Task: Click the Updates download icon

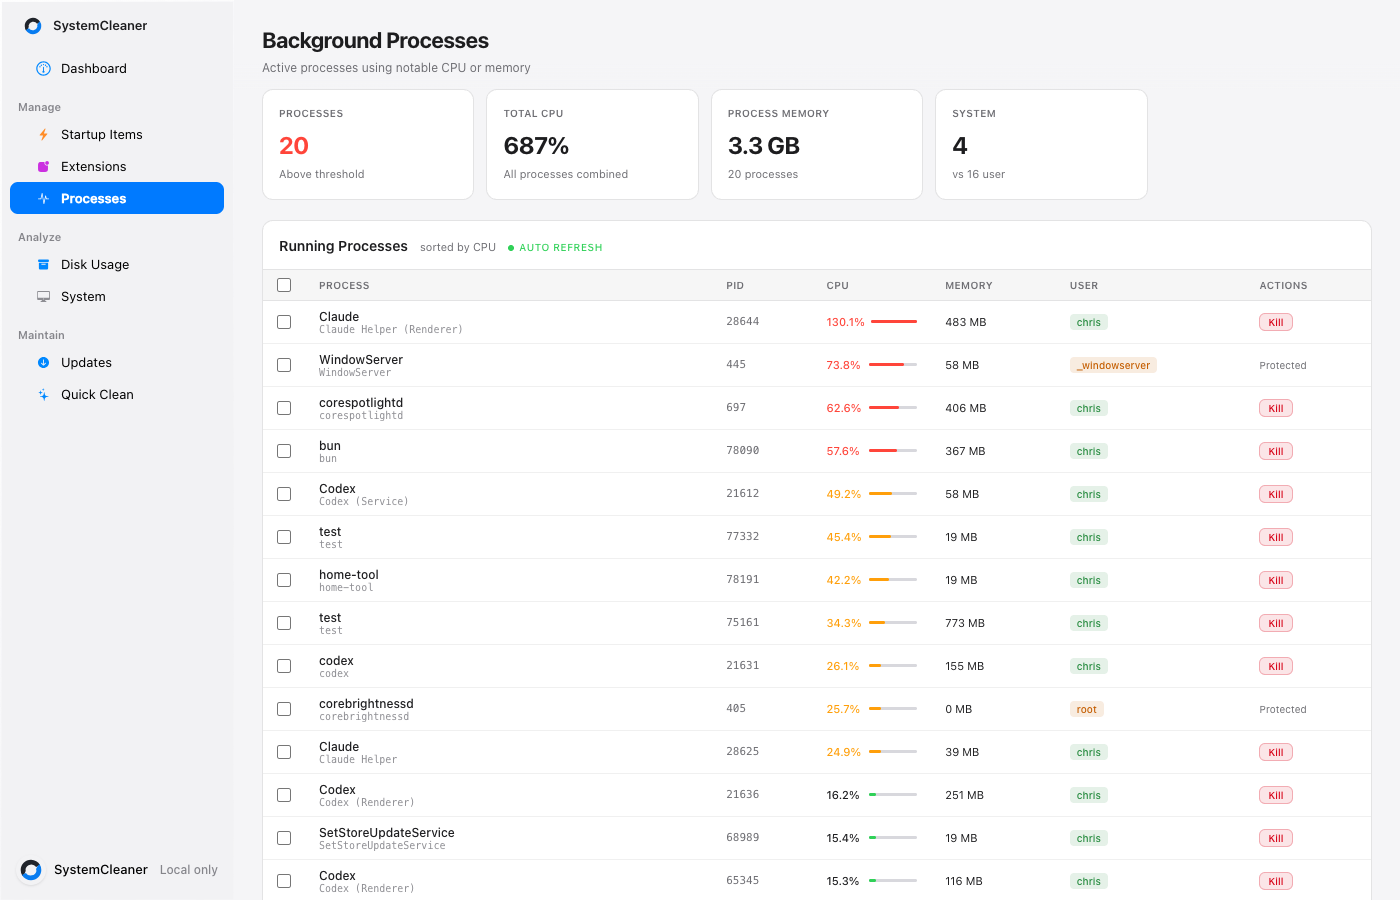Action: click(x=43, y=363)
